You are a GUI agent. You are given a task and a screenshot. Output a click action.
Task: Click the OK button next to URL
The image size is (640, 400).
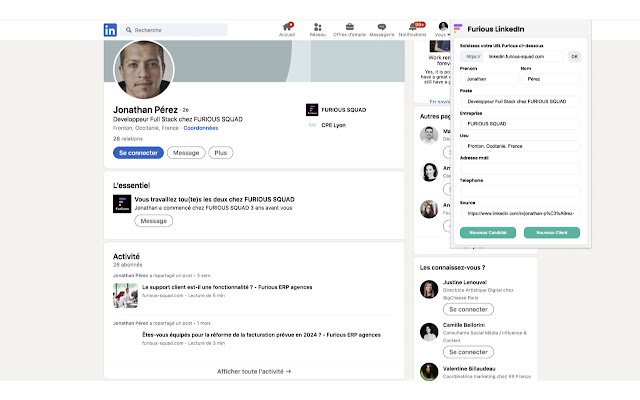coord(574,57)
